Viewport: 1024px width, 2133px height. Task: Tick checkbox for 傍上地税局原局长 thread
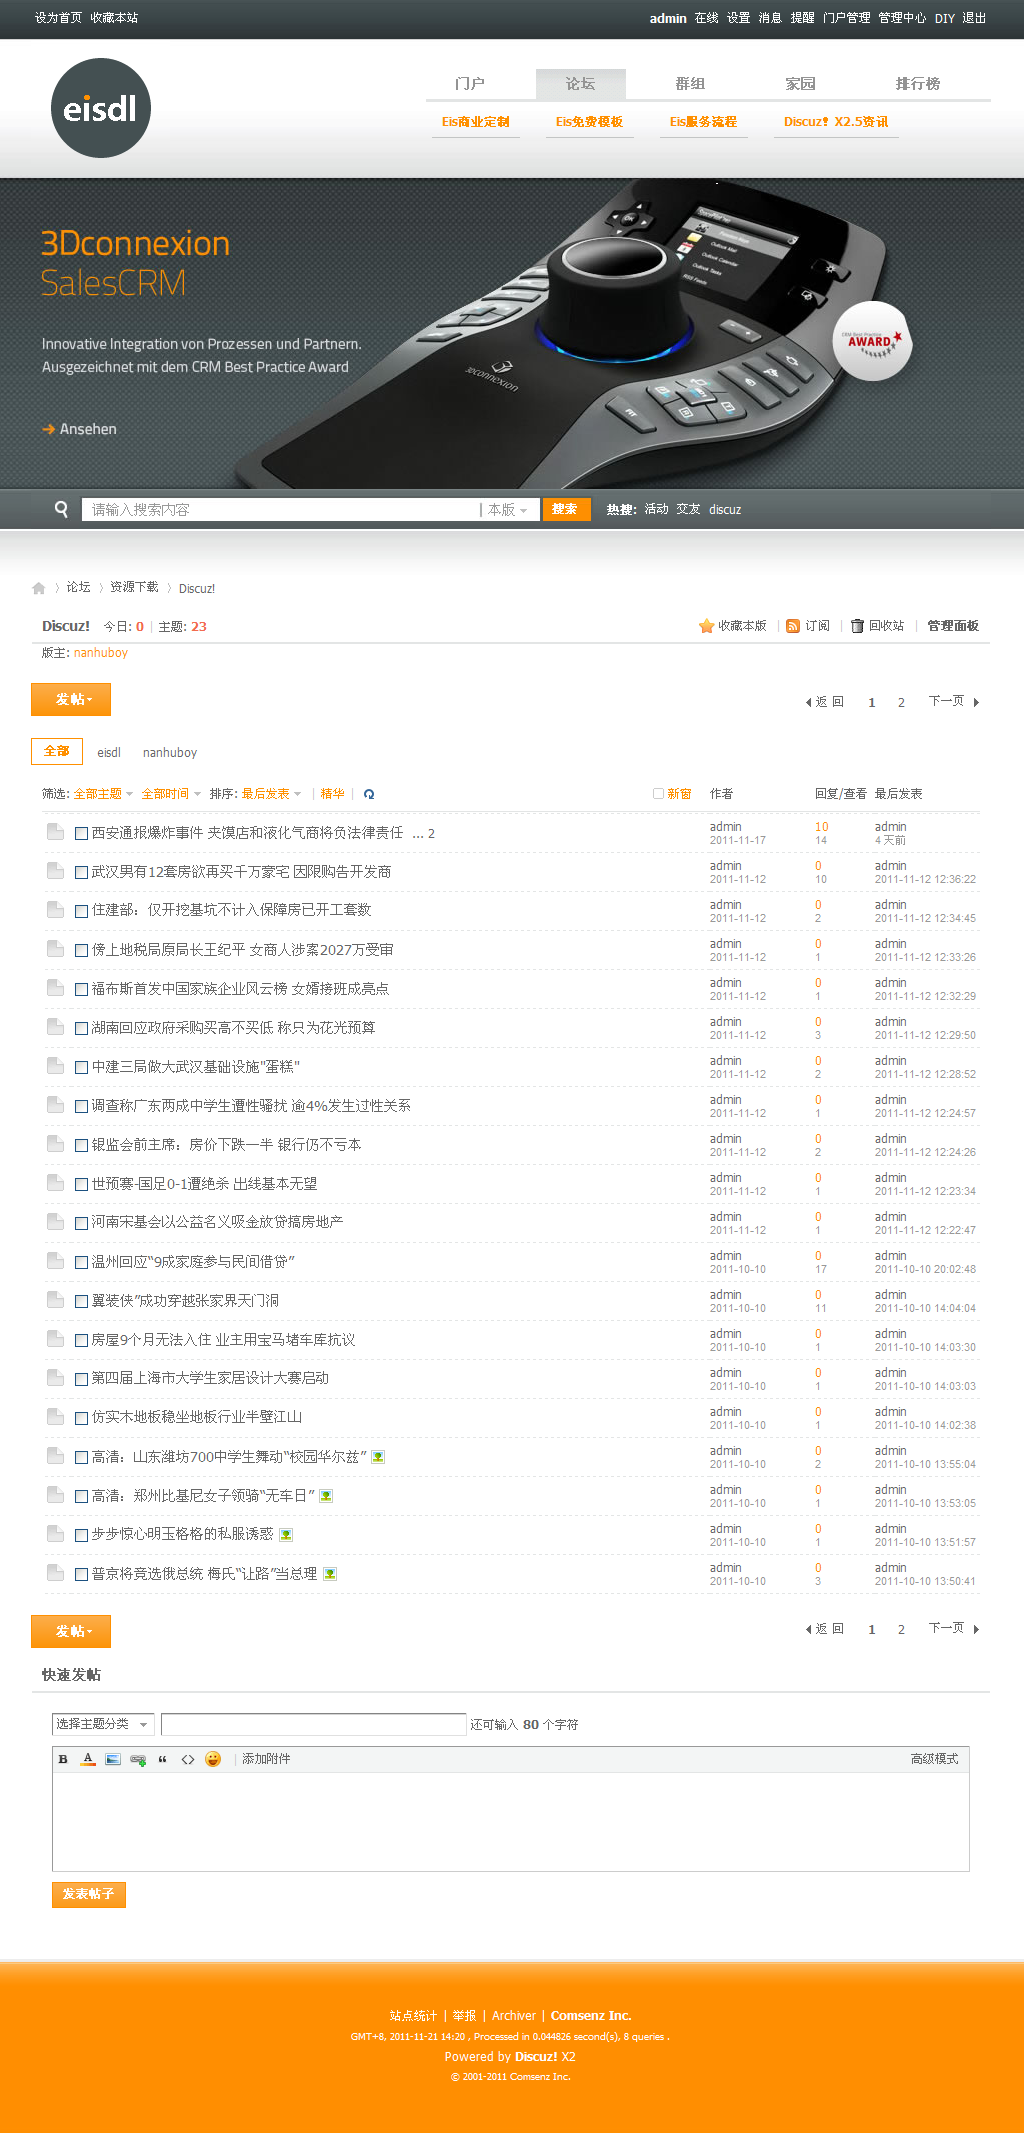82,950
